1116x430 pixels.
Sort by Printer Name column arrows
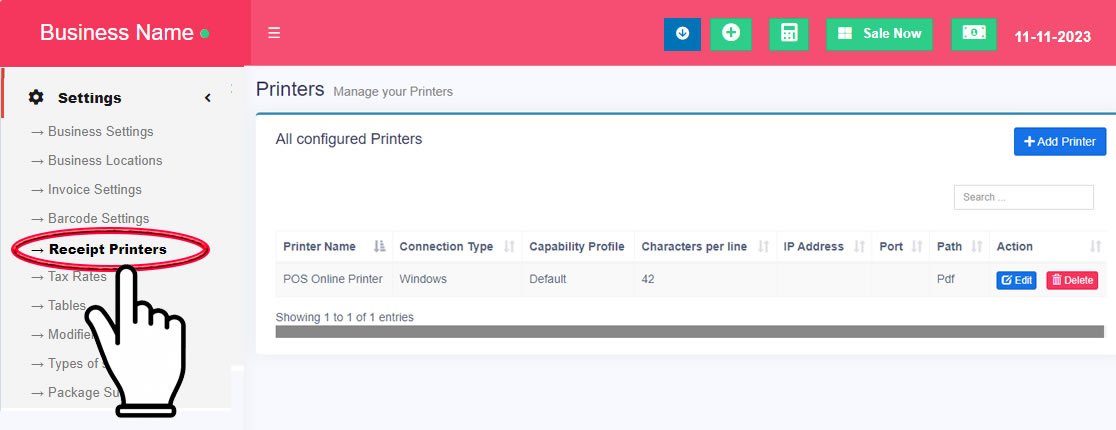pos(379,247)
